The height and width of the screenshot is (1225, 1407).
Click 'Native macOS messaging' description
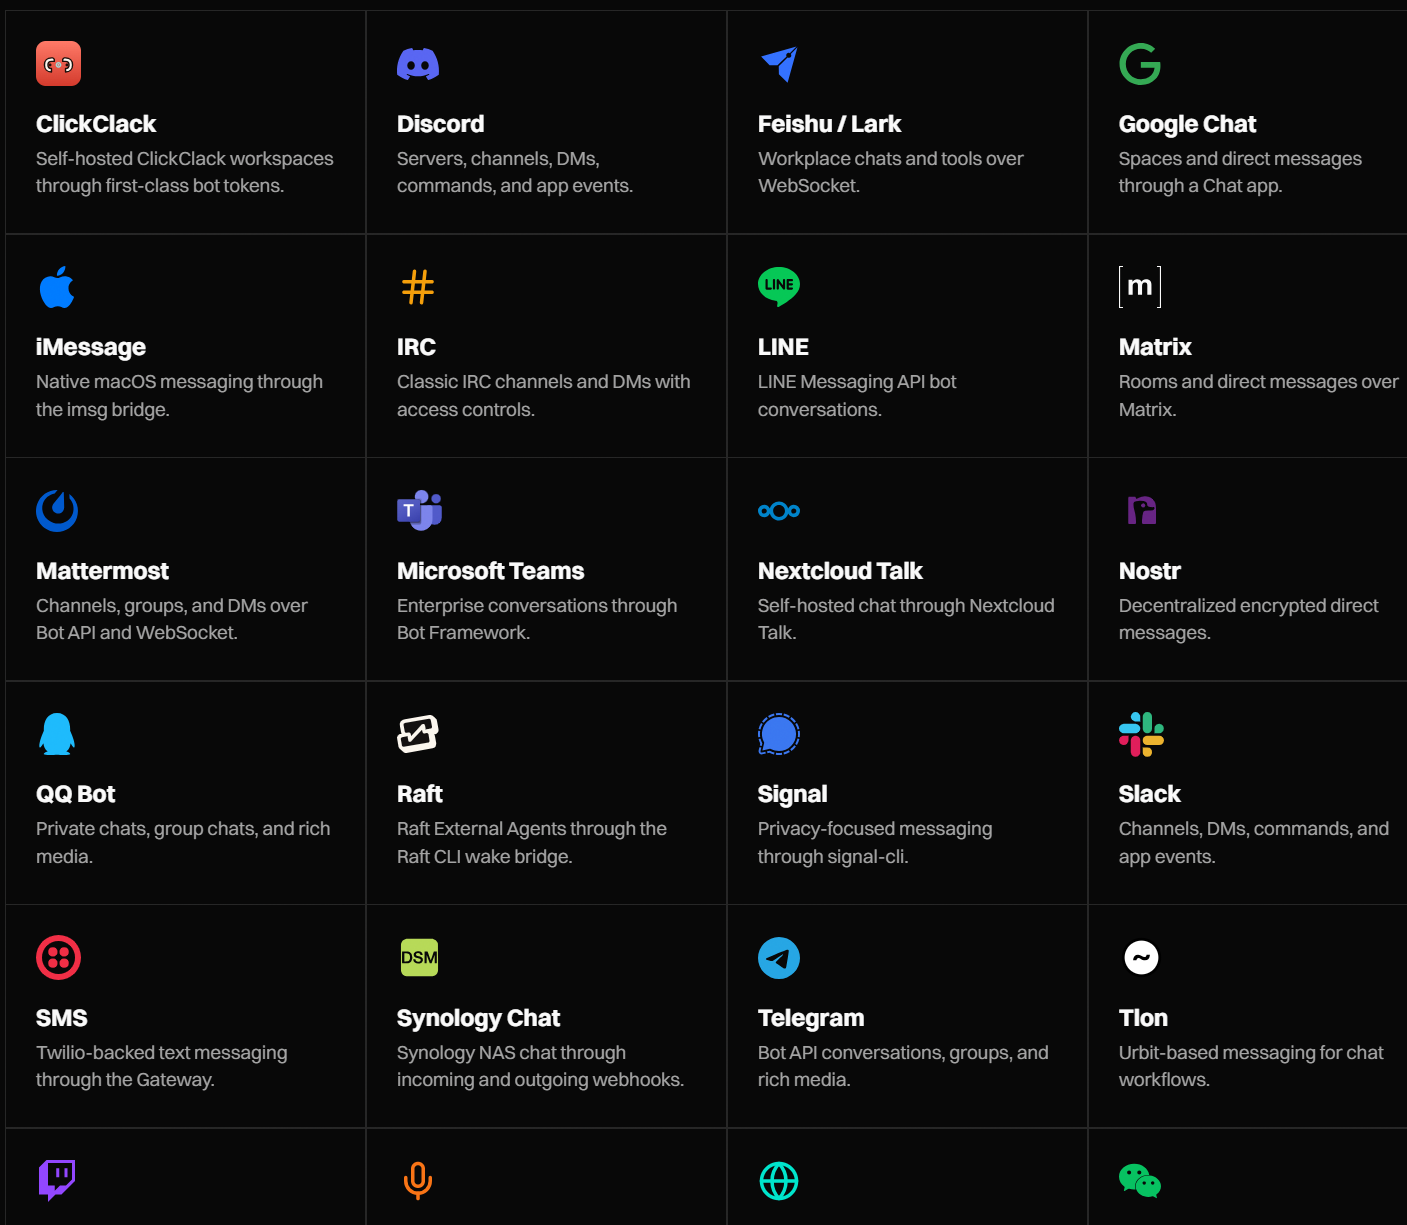(x=179, y=395)
